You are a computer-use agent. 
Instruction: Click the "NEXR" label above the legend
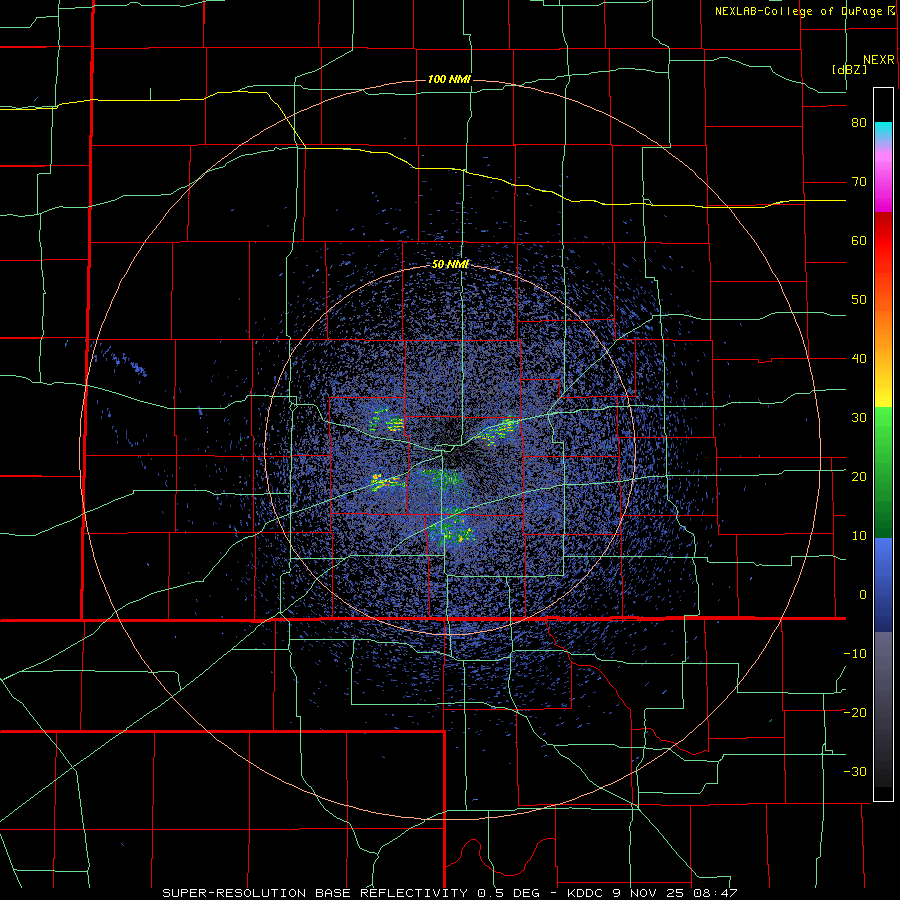pos(879,60)
